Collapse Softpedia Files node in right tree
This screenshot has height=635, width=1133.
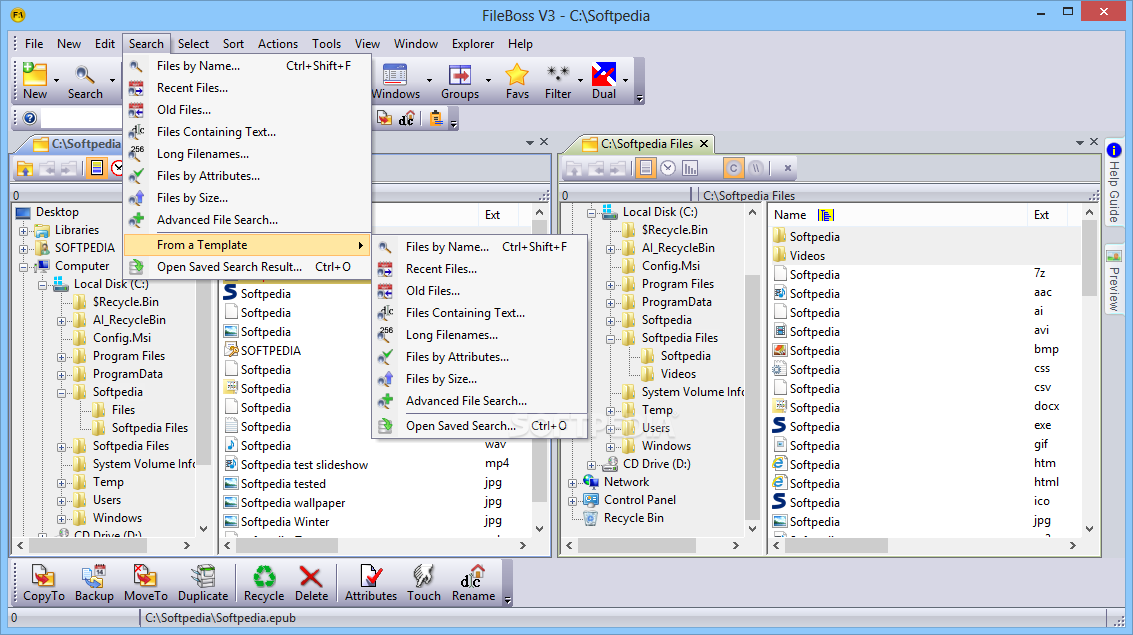611,339
